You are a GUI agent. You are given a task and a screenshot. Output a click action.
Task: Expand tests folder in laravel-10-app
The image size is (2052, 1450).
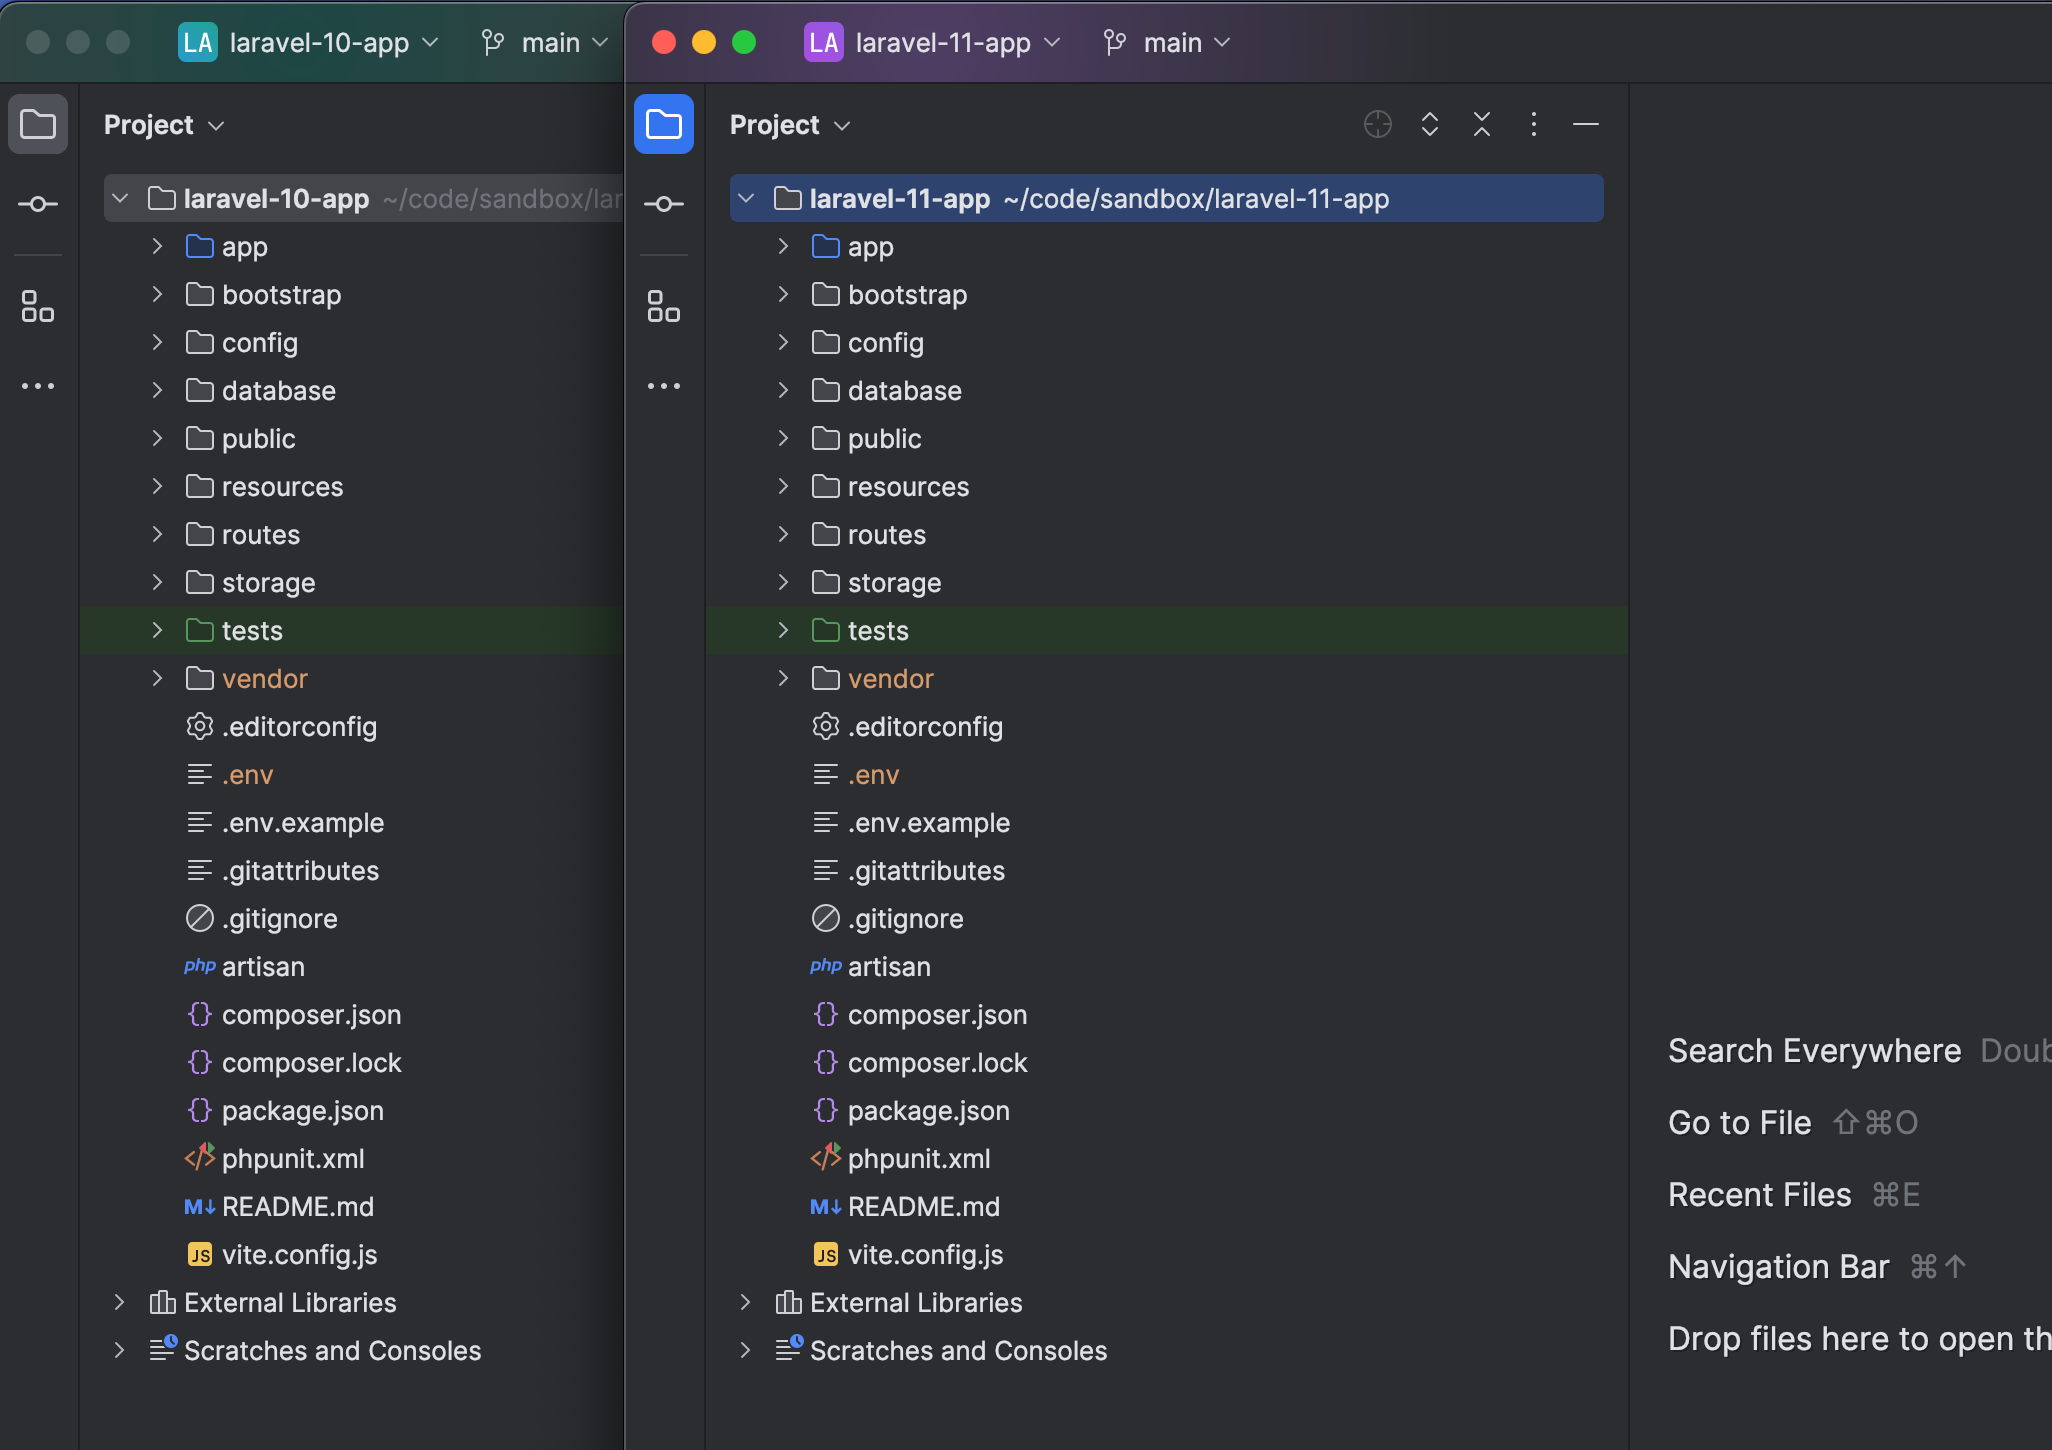click(x=158, y=630)
